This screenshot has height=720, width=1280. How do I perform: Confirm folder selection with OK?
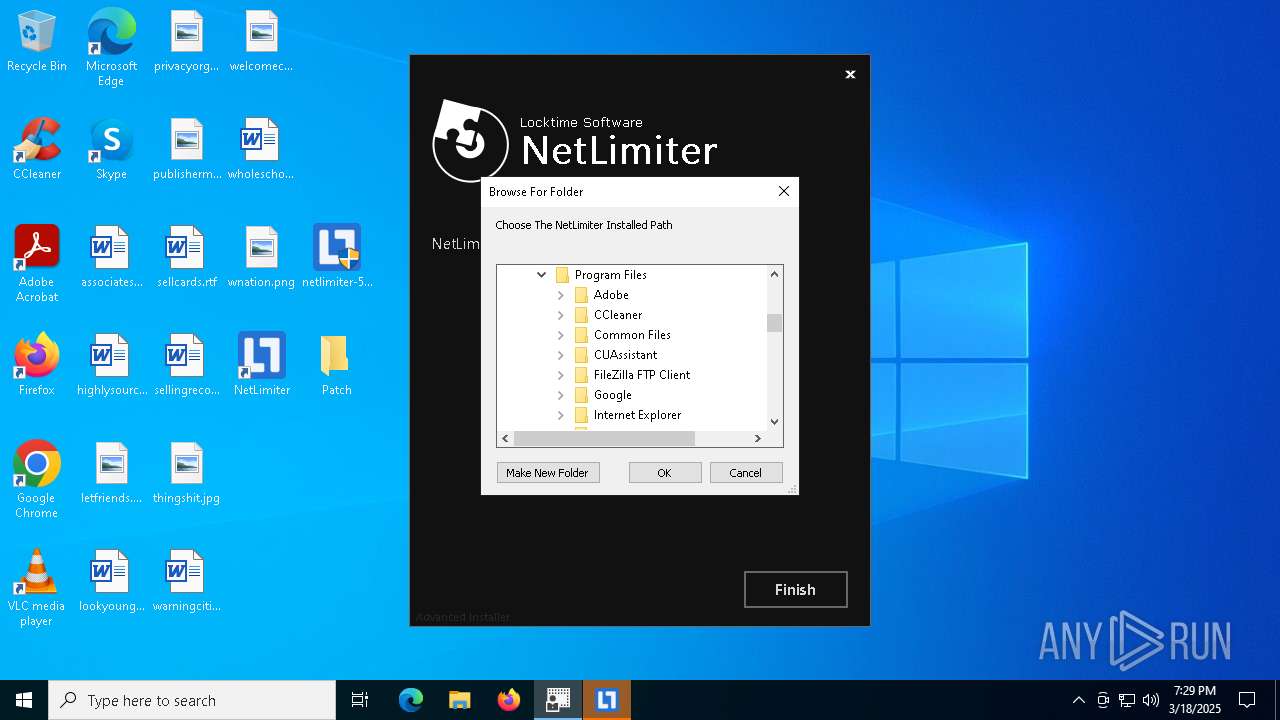[665, 473]
